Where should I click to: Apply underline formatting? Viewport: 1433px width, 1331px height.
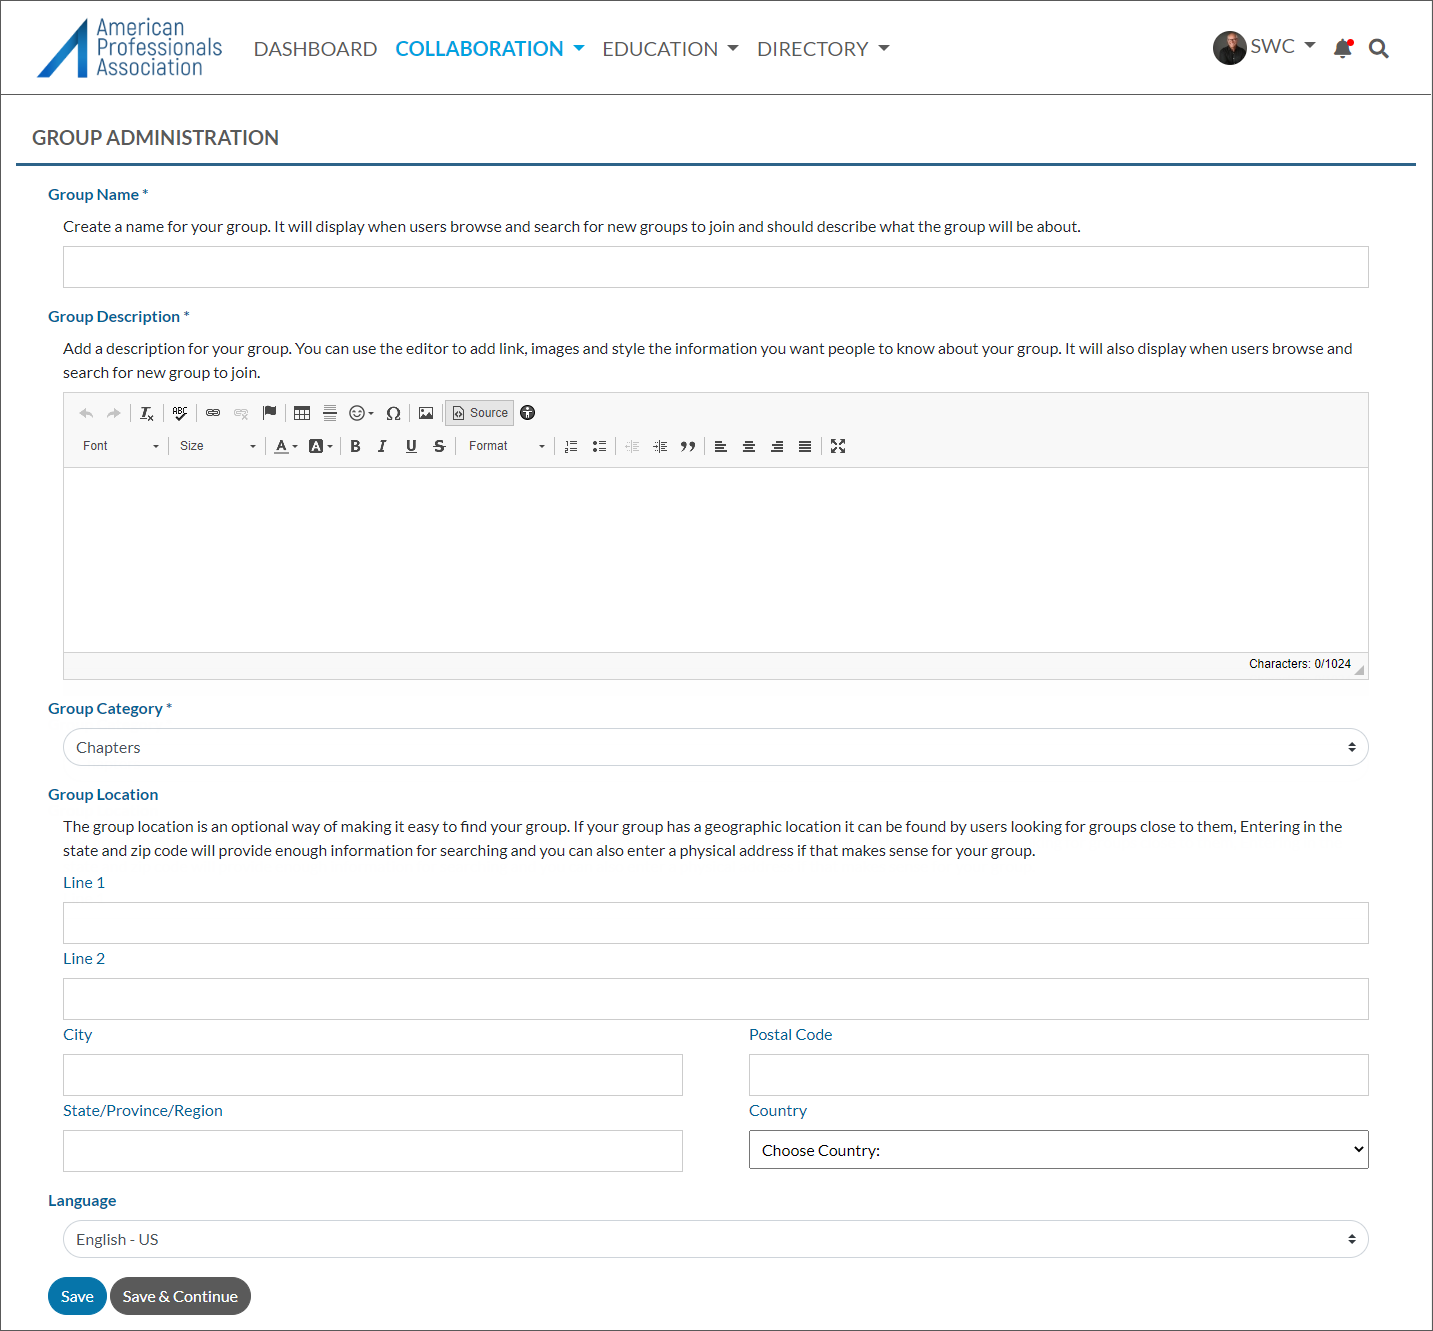411,446
